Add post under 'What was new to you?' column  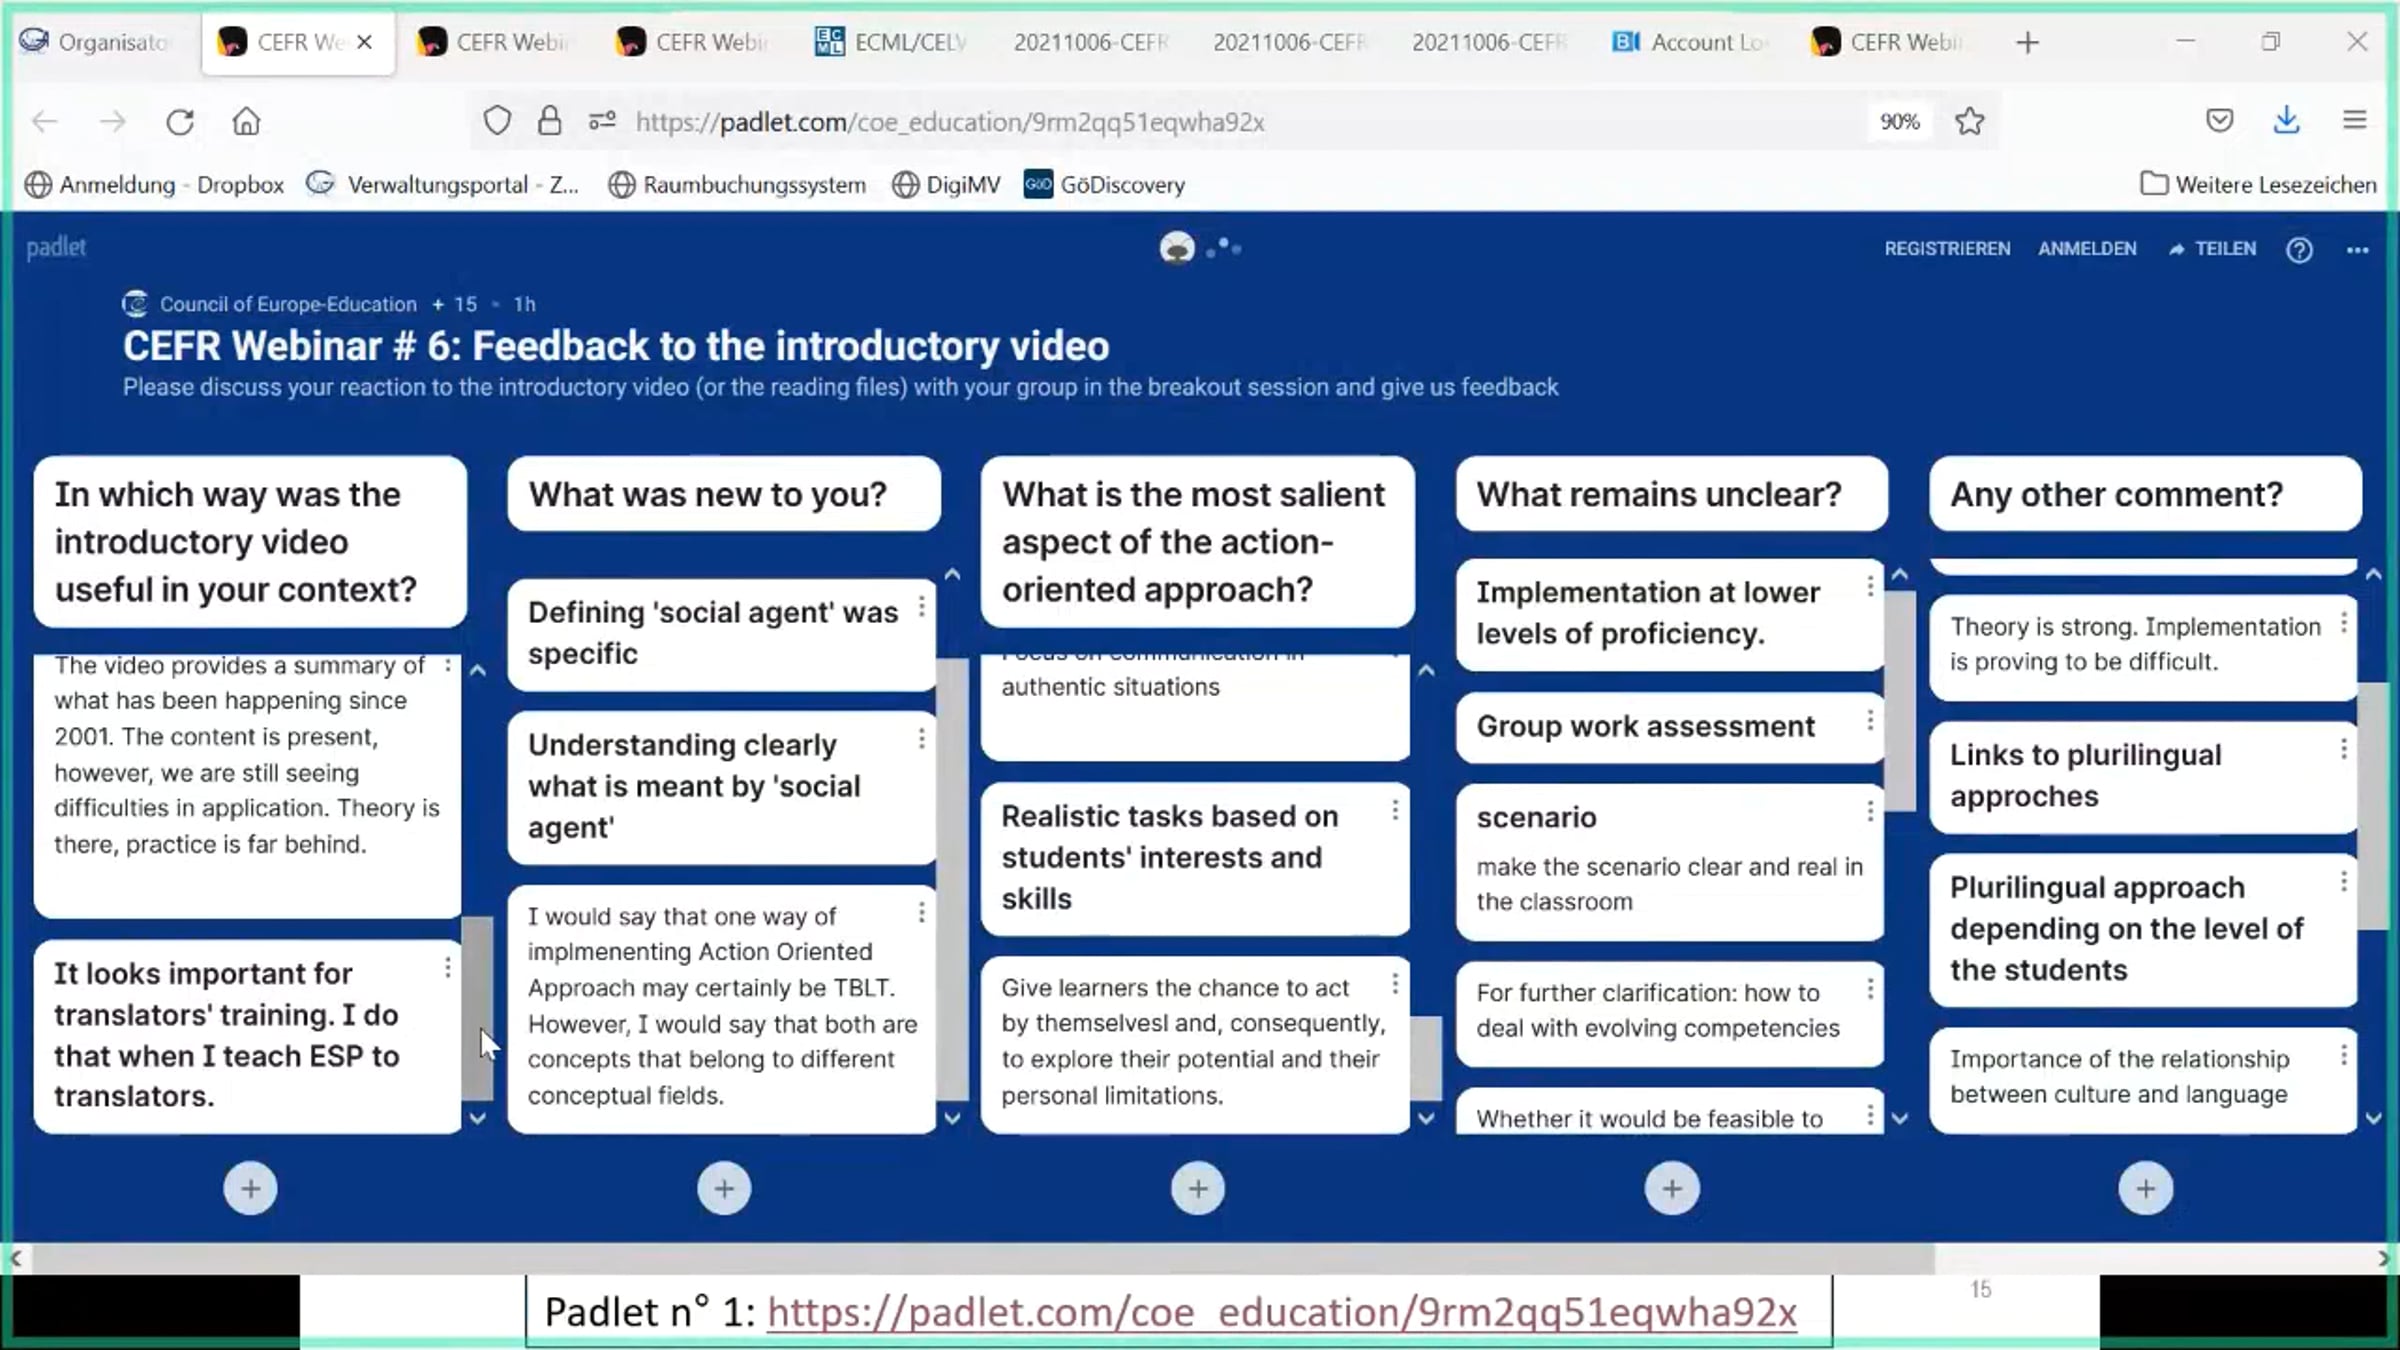click(x=724, y=1188)
